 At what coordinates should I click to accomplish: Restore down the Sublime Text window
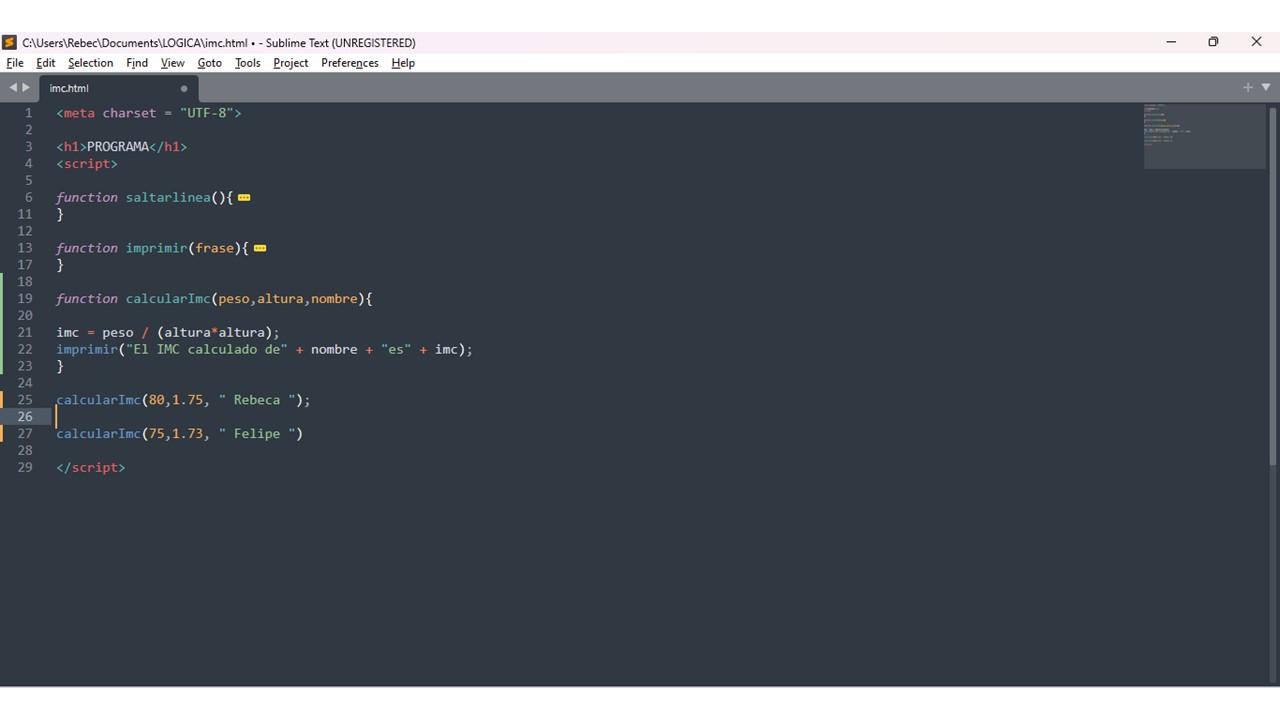[1213, 42]
